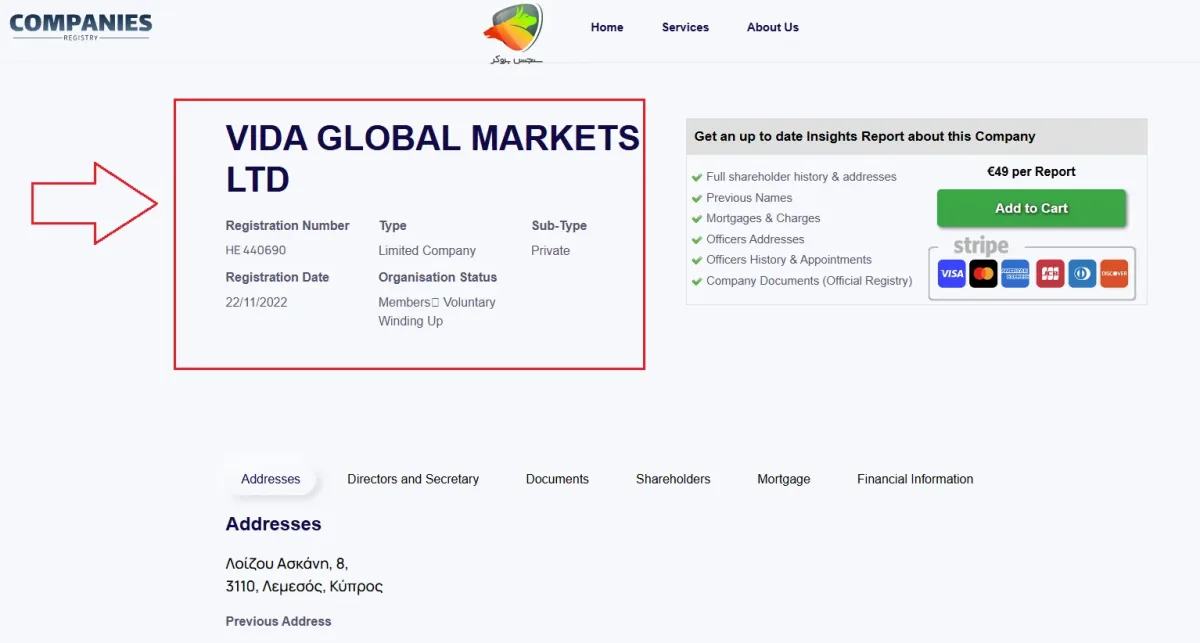Click Company Documents (Official Registry) text
This screenshot has width=1200, height=643.
(809, 282)
